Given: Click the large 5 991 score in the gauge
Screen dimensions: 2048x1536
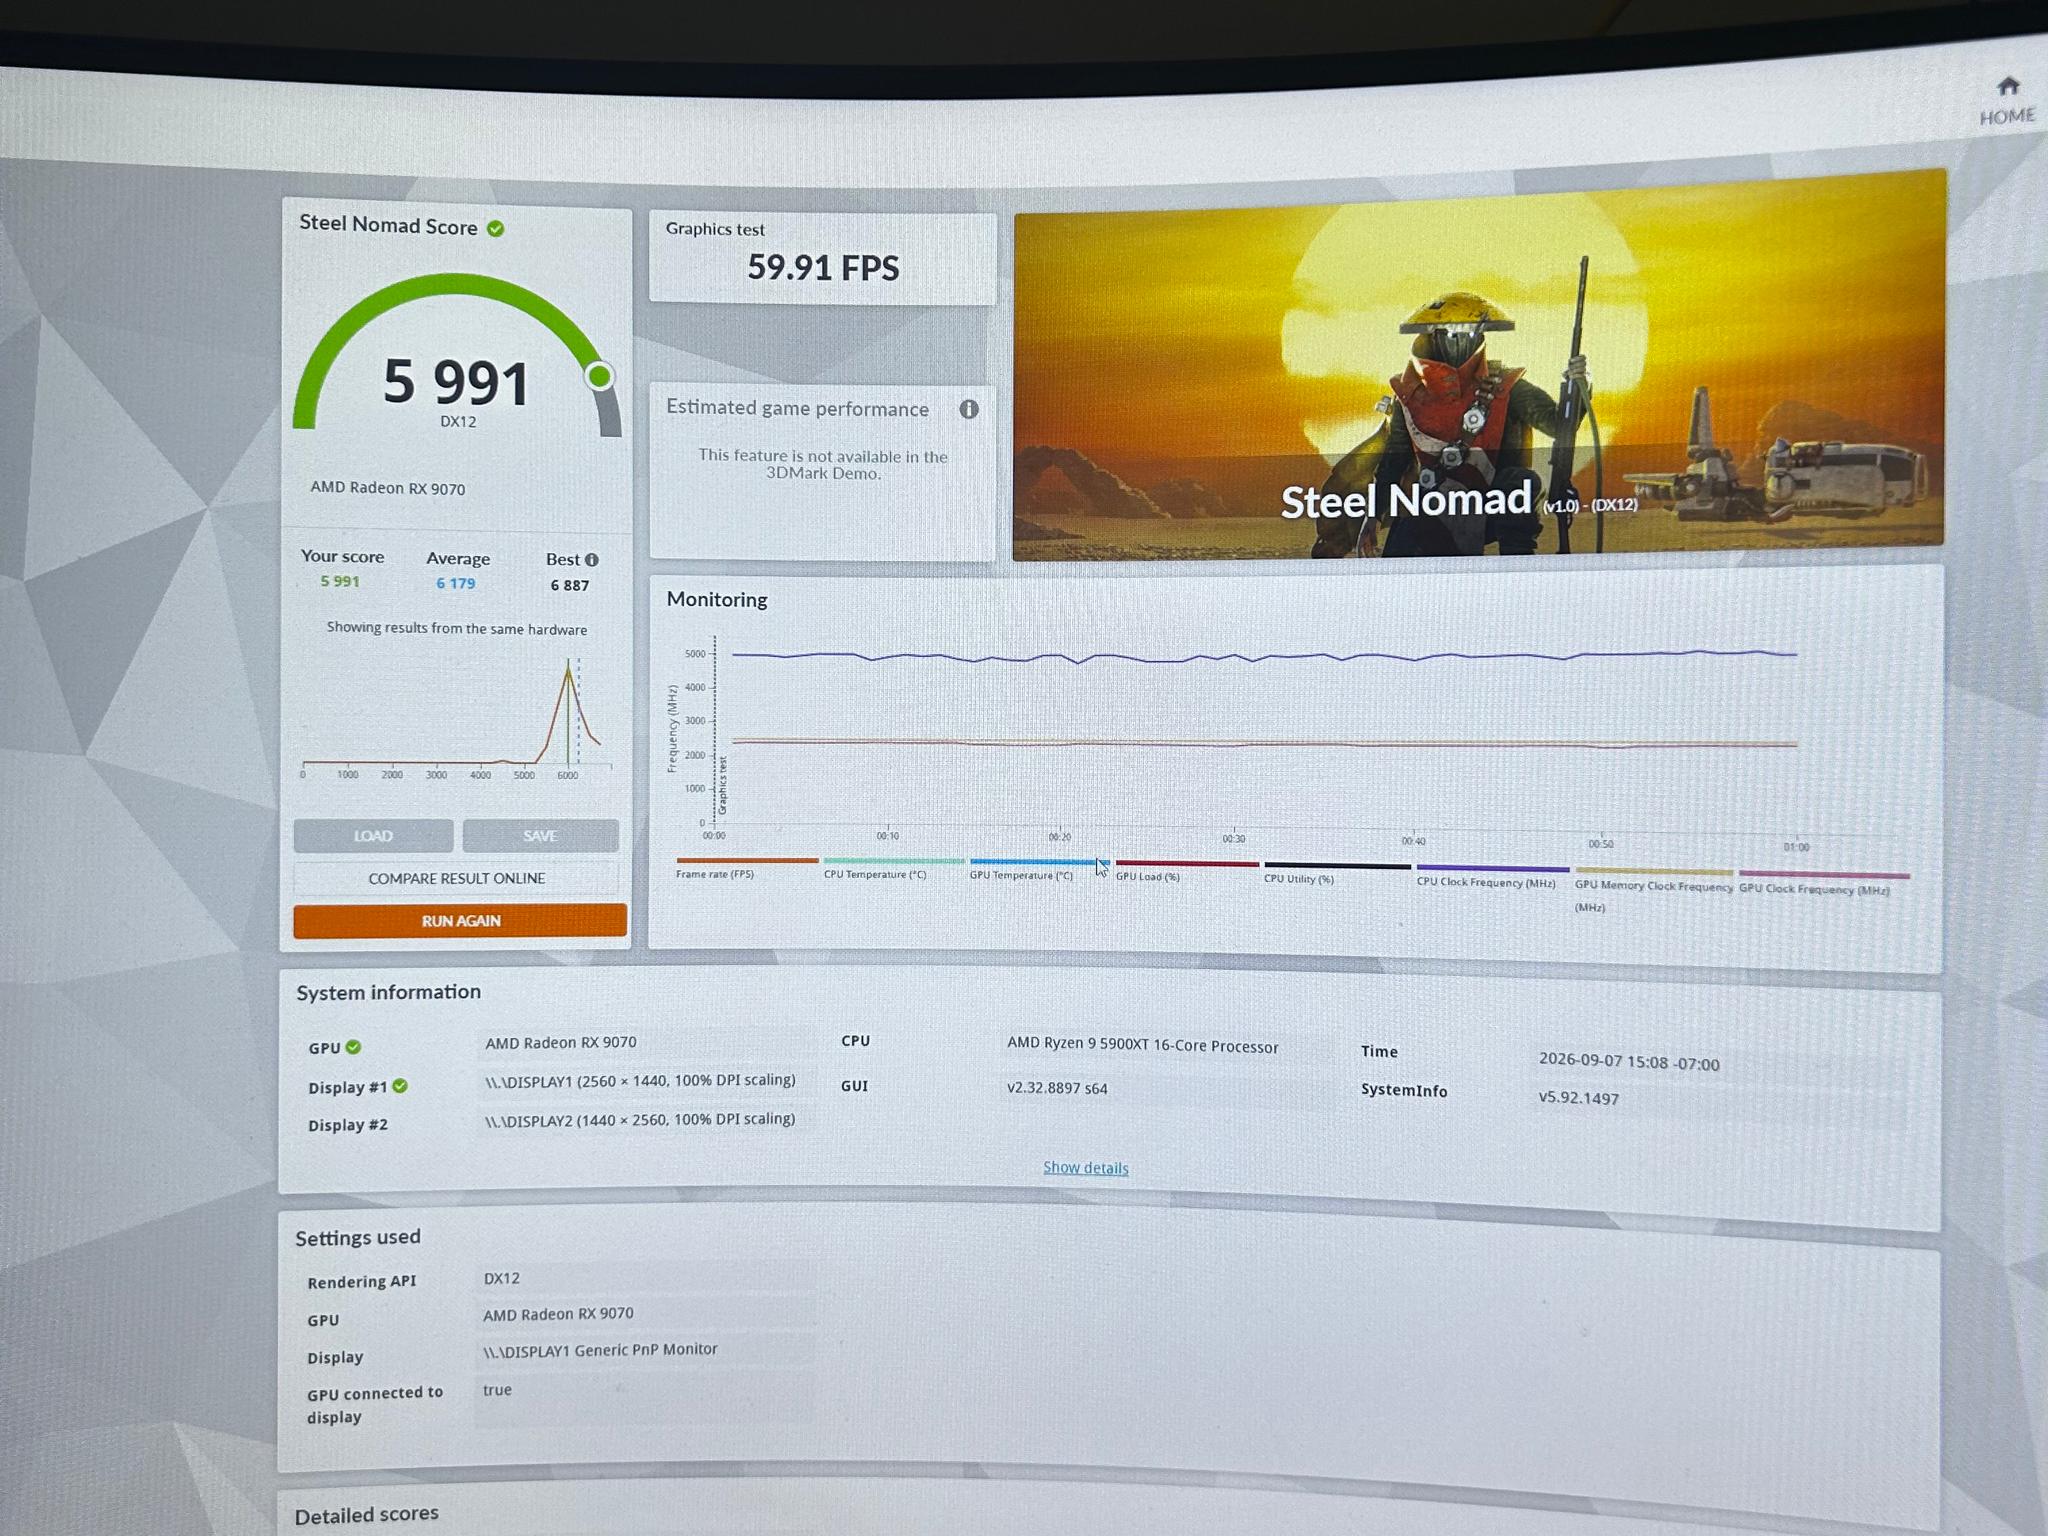Looking at the screenshot, I should point(456,382).
